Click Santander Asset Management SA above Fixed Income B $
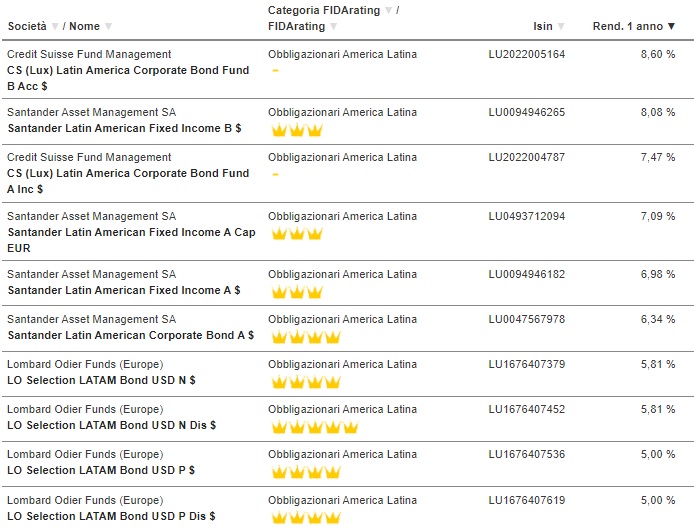 (92, 112)
